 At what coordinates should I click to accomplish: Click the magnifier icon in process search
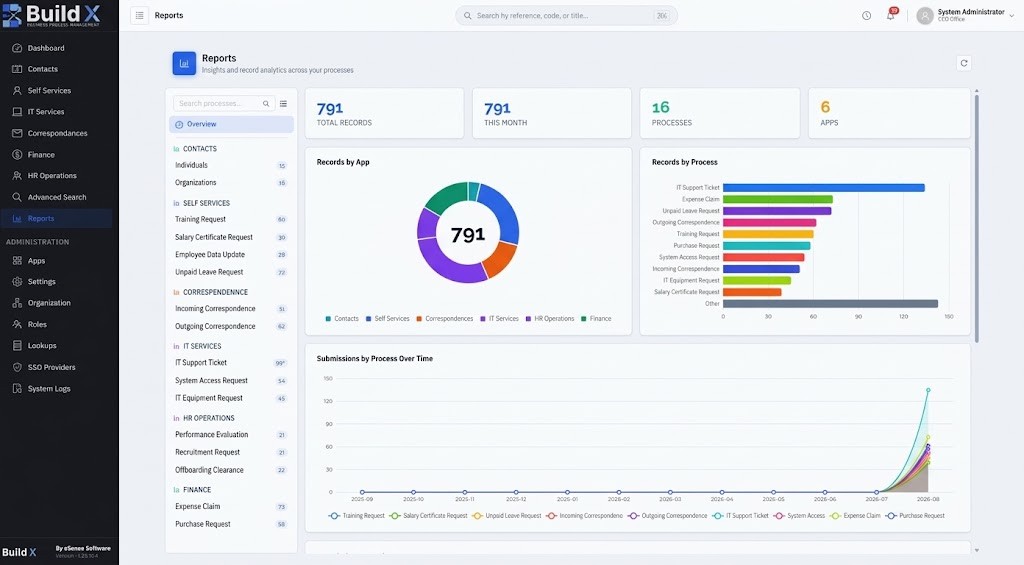click(266, 103)
